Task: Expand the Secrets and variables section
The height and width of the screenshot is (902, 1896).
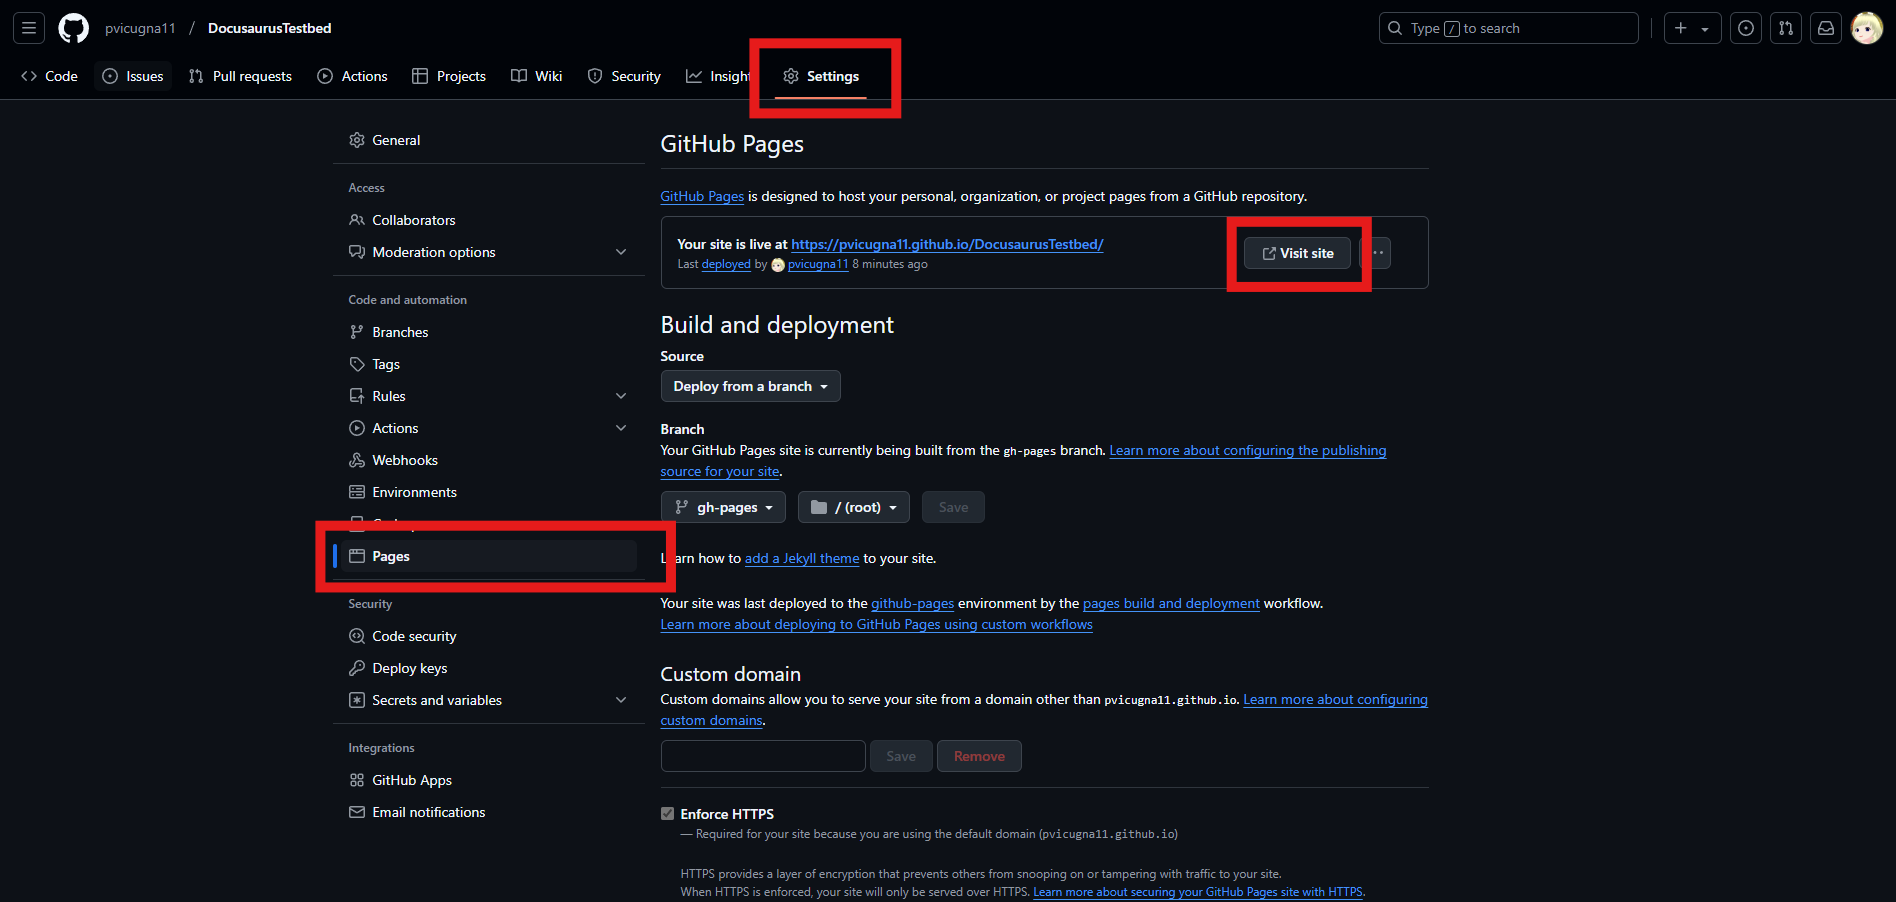Action: tap(621, 700)
